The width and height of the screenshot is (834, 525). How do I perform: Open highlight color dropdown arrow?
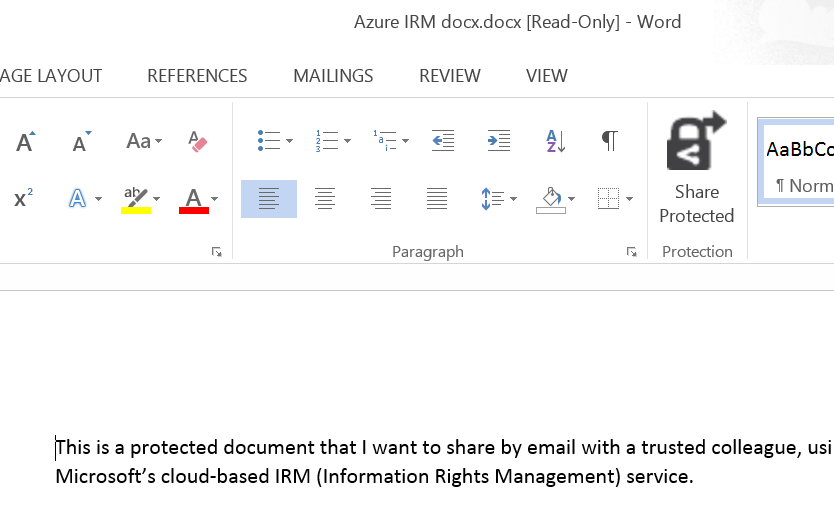[x=156, y=199]
